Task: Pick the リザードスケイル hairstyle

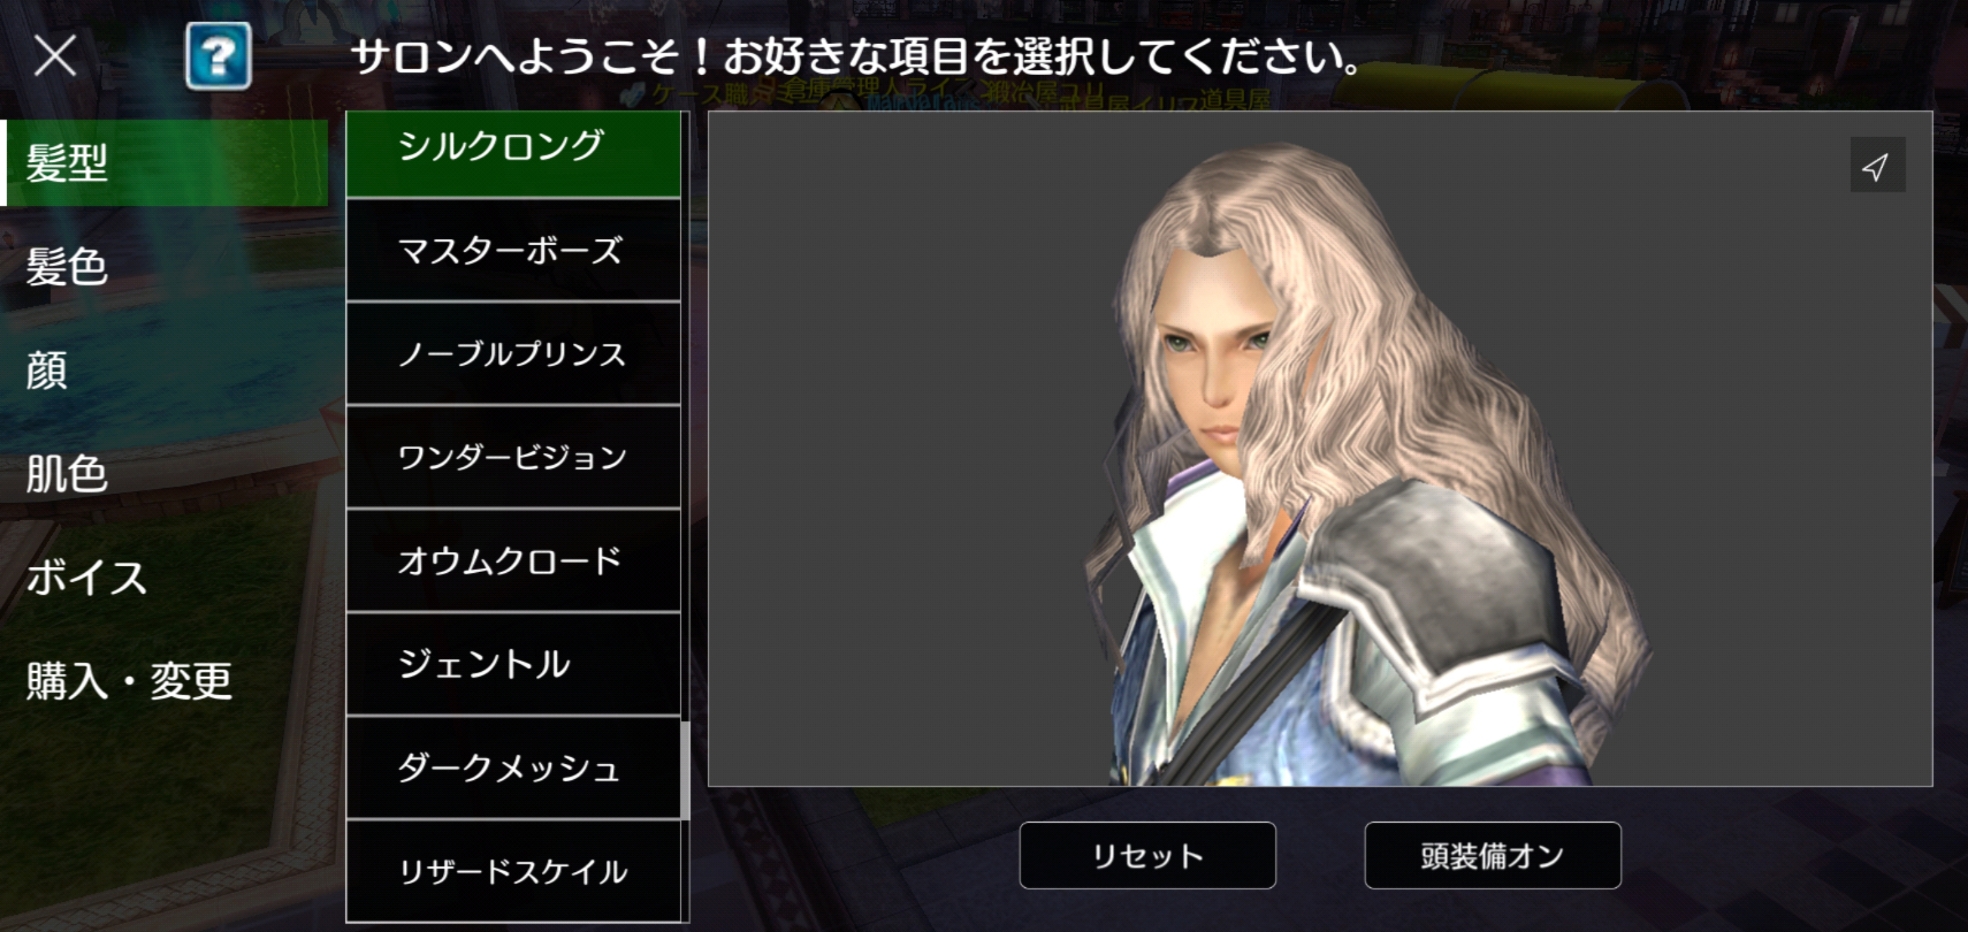Action: pos(513,871)
